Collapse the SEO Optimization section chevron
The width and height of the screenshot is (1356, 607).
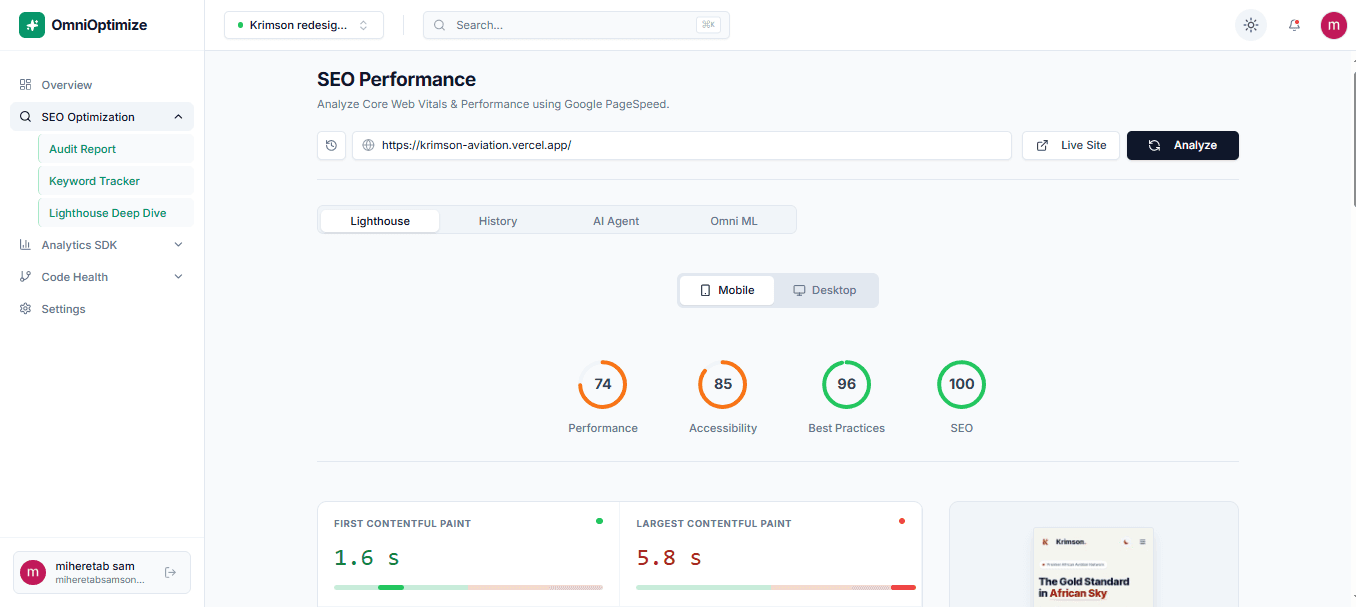(x=178, y=117)
